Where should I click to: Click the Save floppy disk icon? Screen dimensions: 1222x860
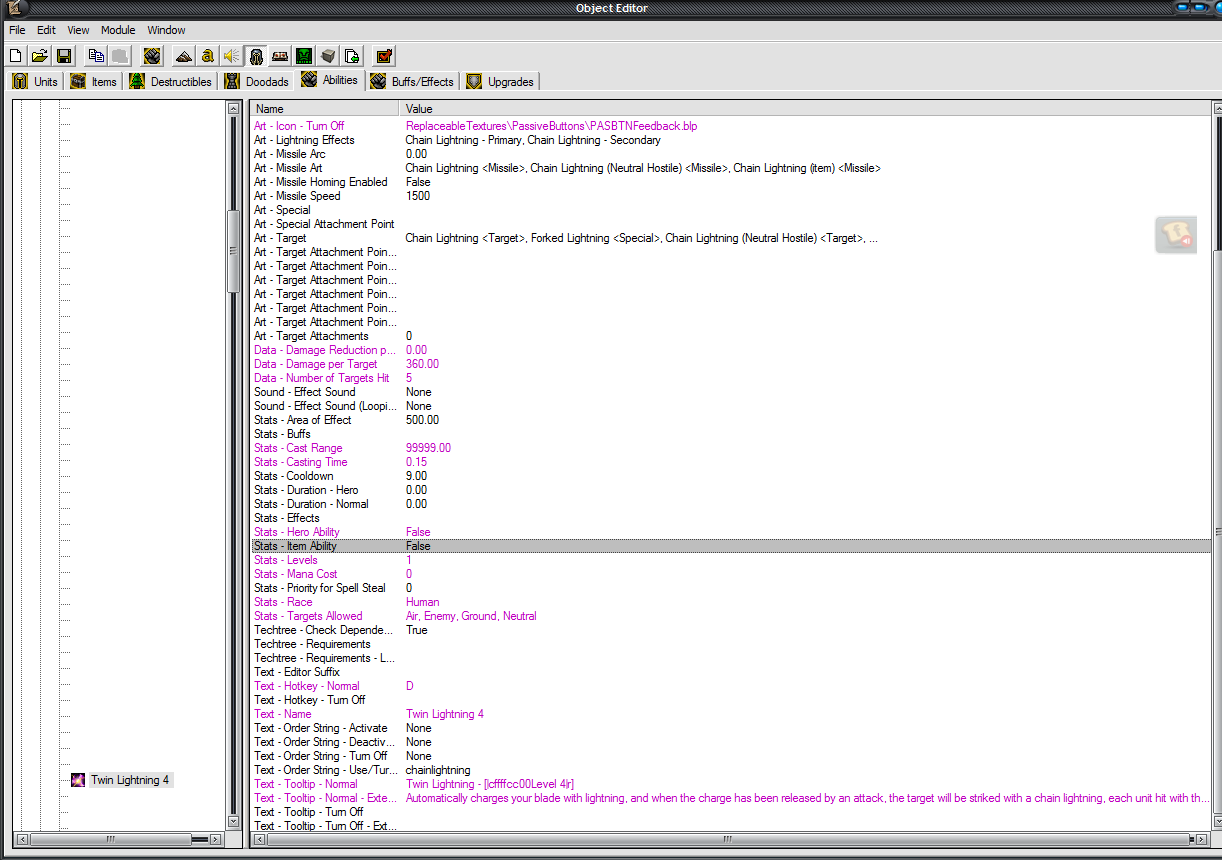click(64, 56)
